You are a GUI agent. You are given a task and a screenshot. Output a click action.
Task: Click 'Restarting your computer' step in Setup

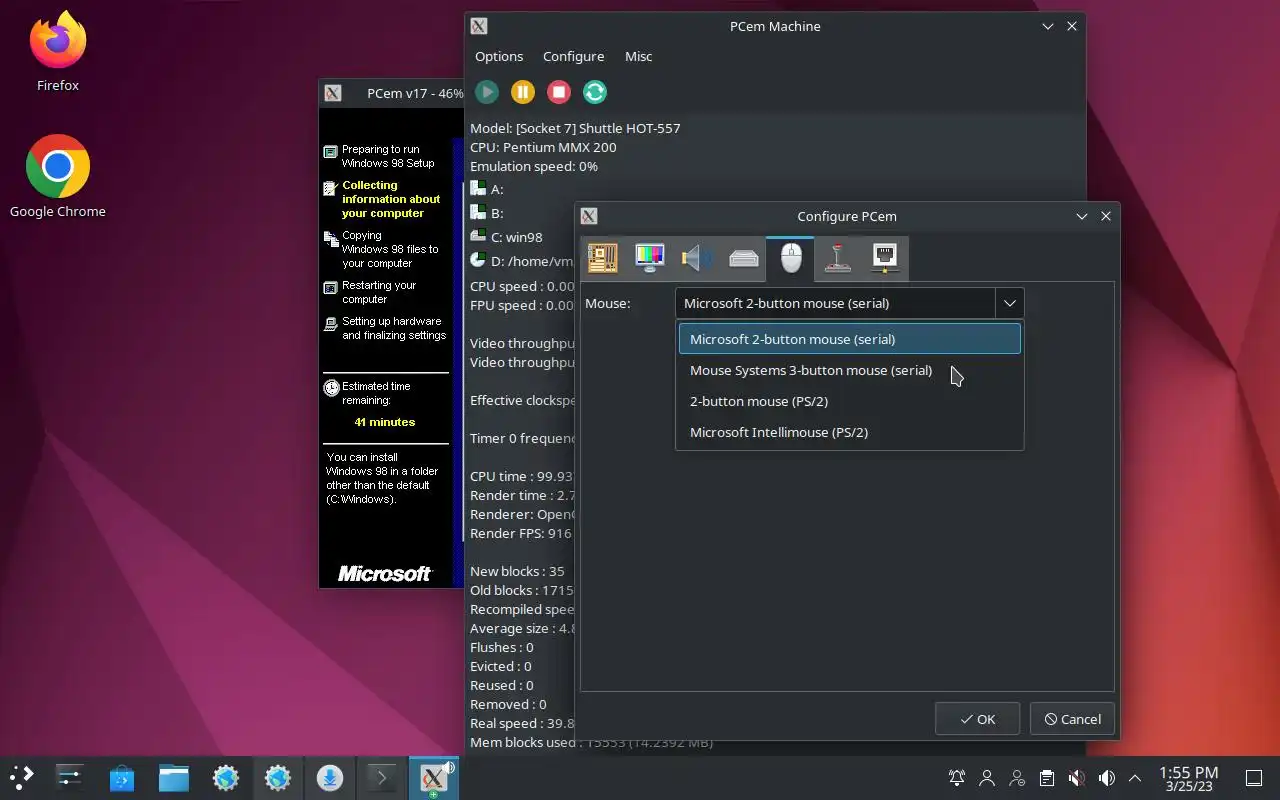[x=378, y=292]
